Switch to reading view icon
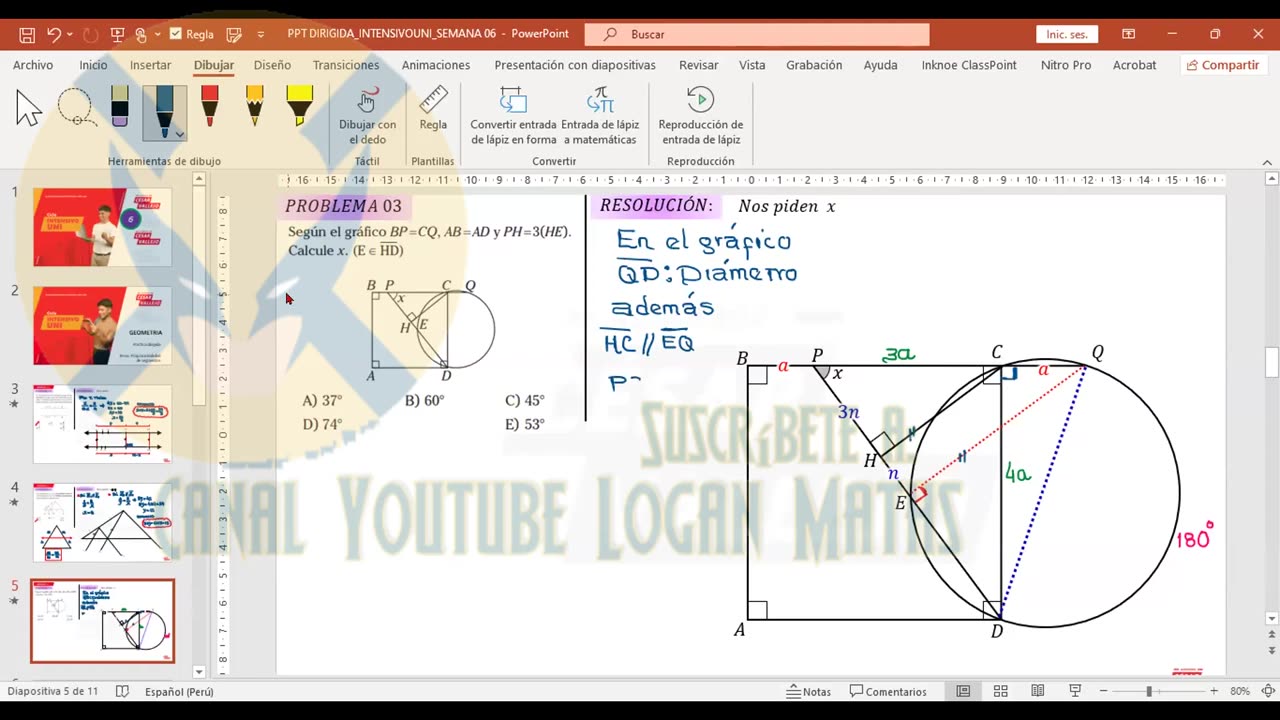Viewport: 1280px width, 720px height. 1038,691
